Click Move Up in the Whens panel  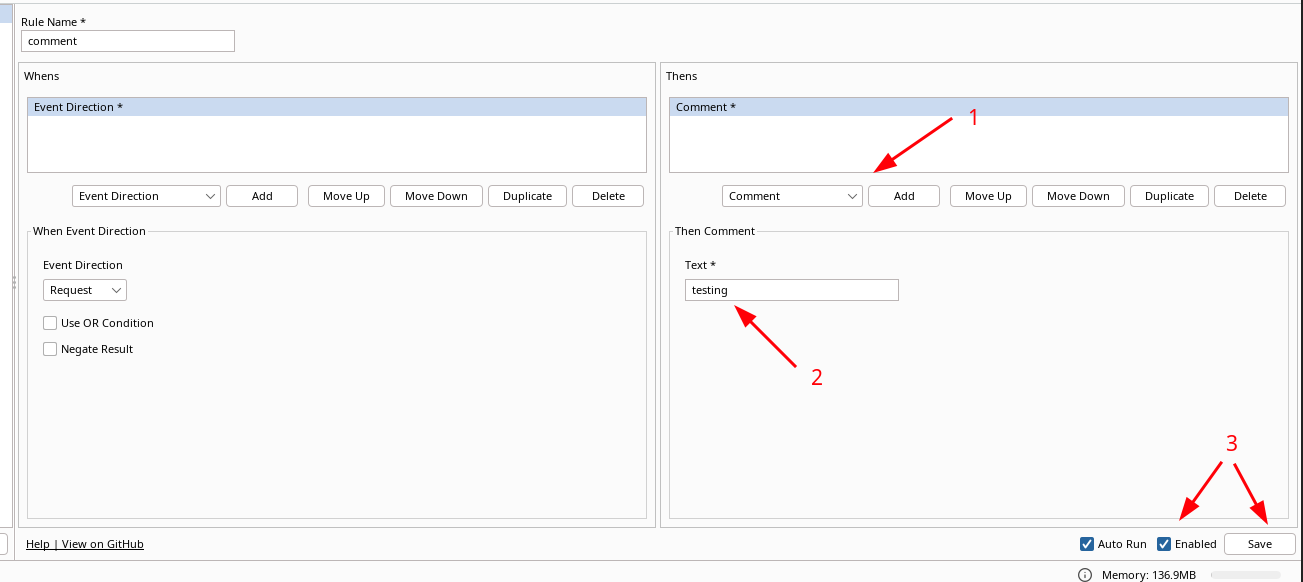[345, 196]
